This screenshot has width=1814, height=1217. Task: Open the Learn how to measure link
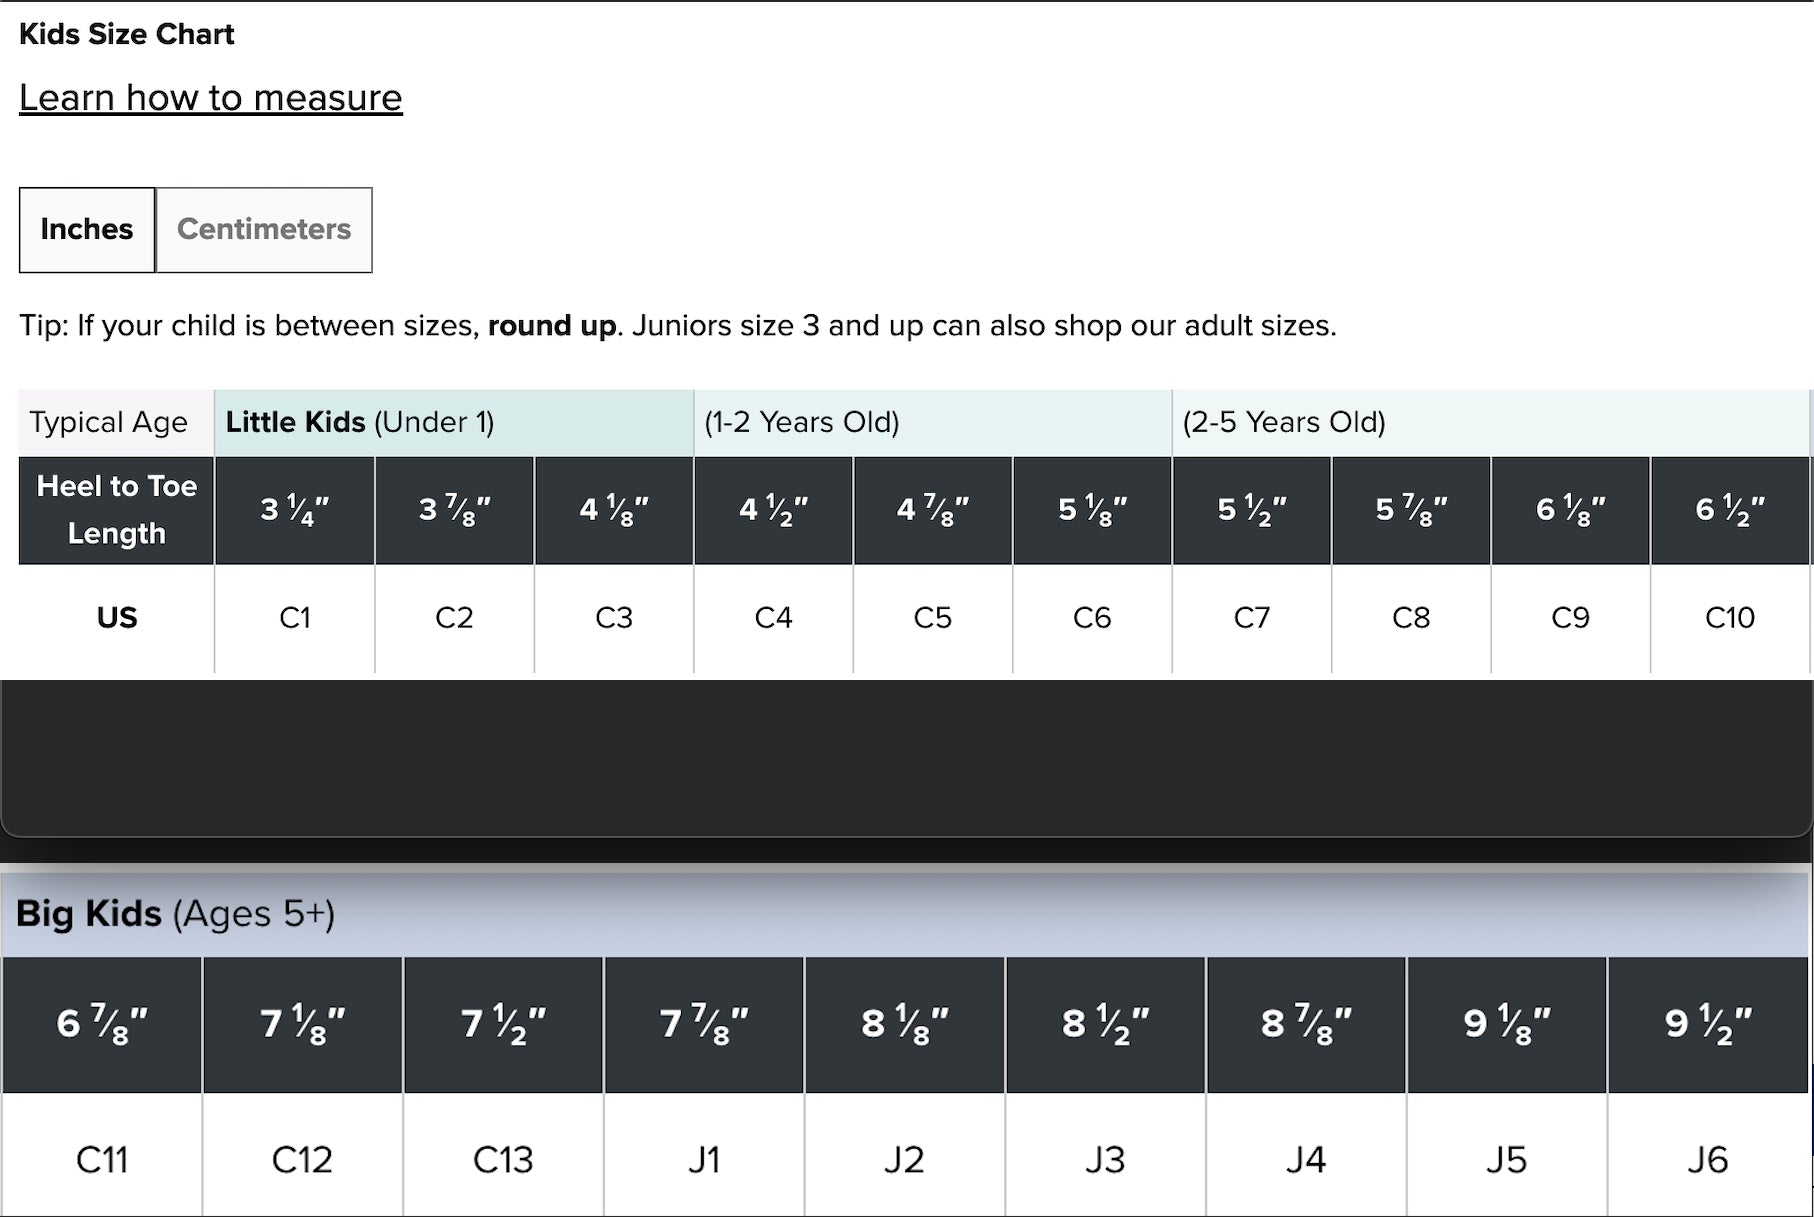(x=210, y=98)
